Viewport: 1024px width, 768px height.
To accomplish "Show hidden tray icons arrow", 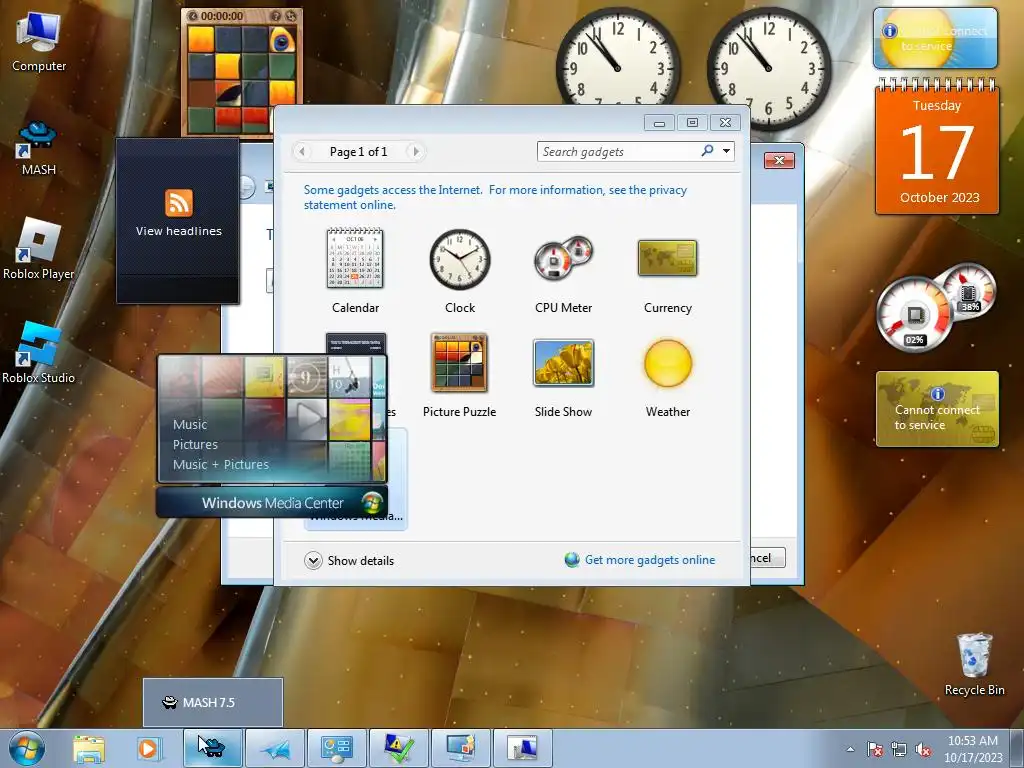I will pyautogui.click(x=850, y=749).
